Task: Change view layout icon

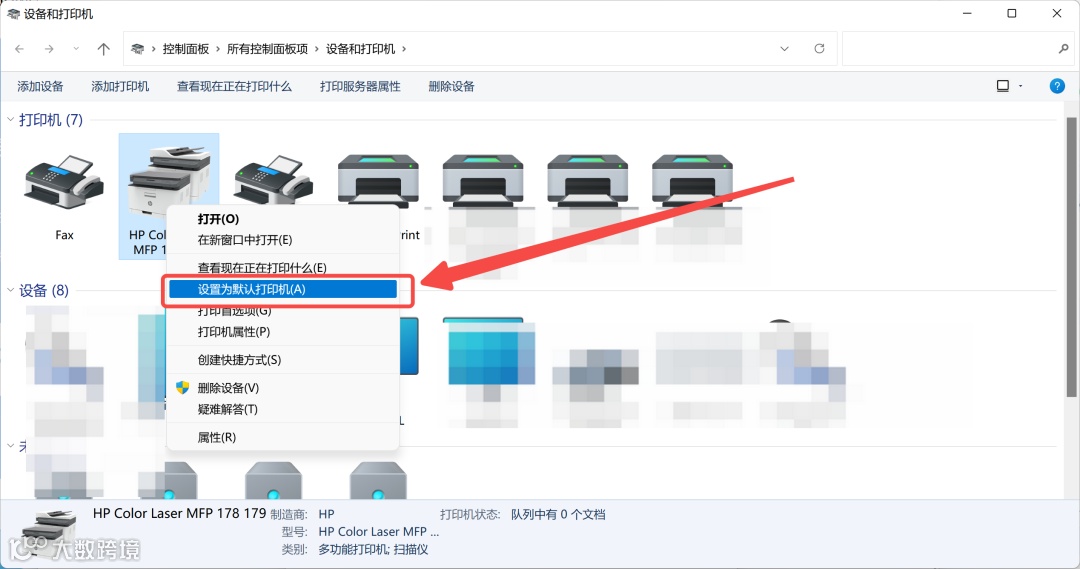Action: pos(1003,86)
